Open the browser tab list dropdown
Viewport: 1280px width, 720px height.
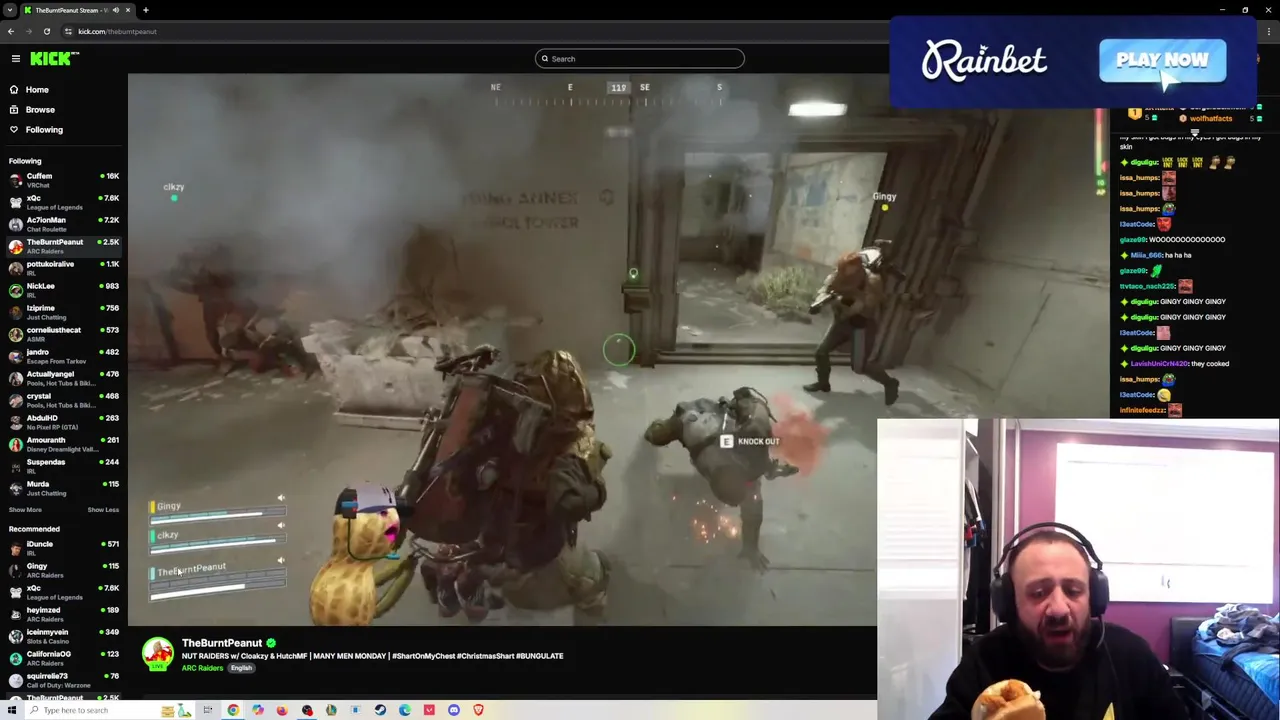pyautogui.click(x=10, y=10)
